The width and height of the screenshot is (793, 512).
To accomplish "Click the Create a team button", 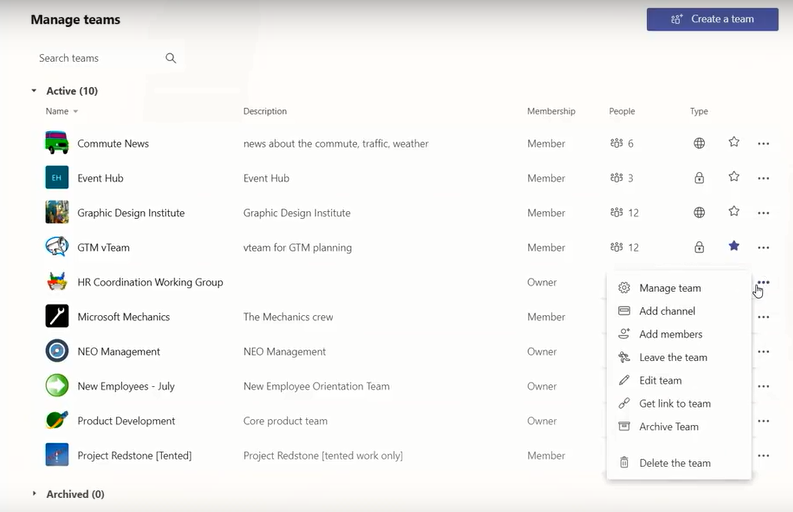I will click(x=712, y=19).
